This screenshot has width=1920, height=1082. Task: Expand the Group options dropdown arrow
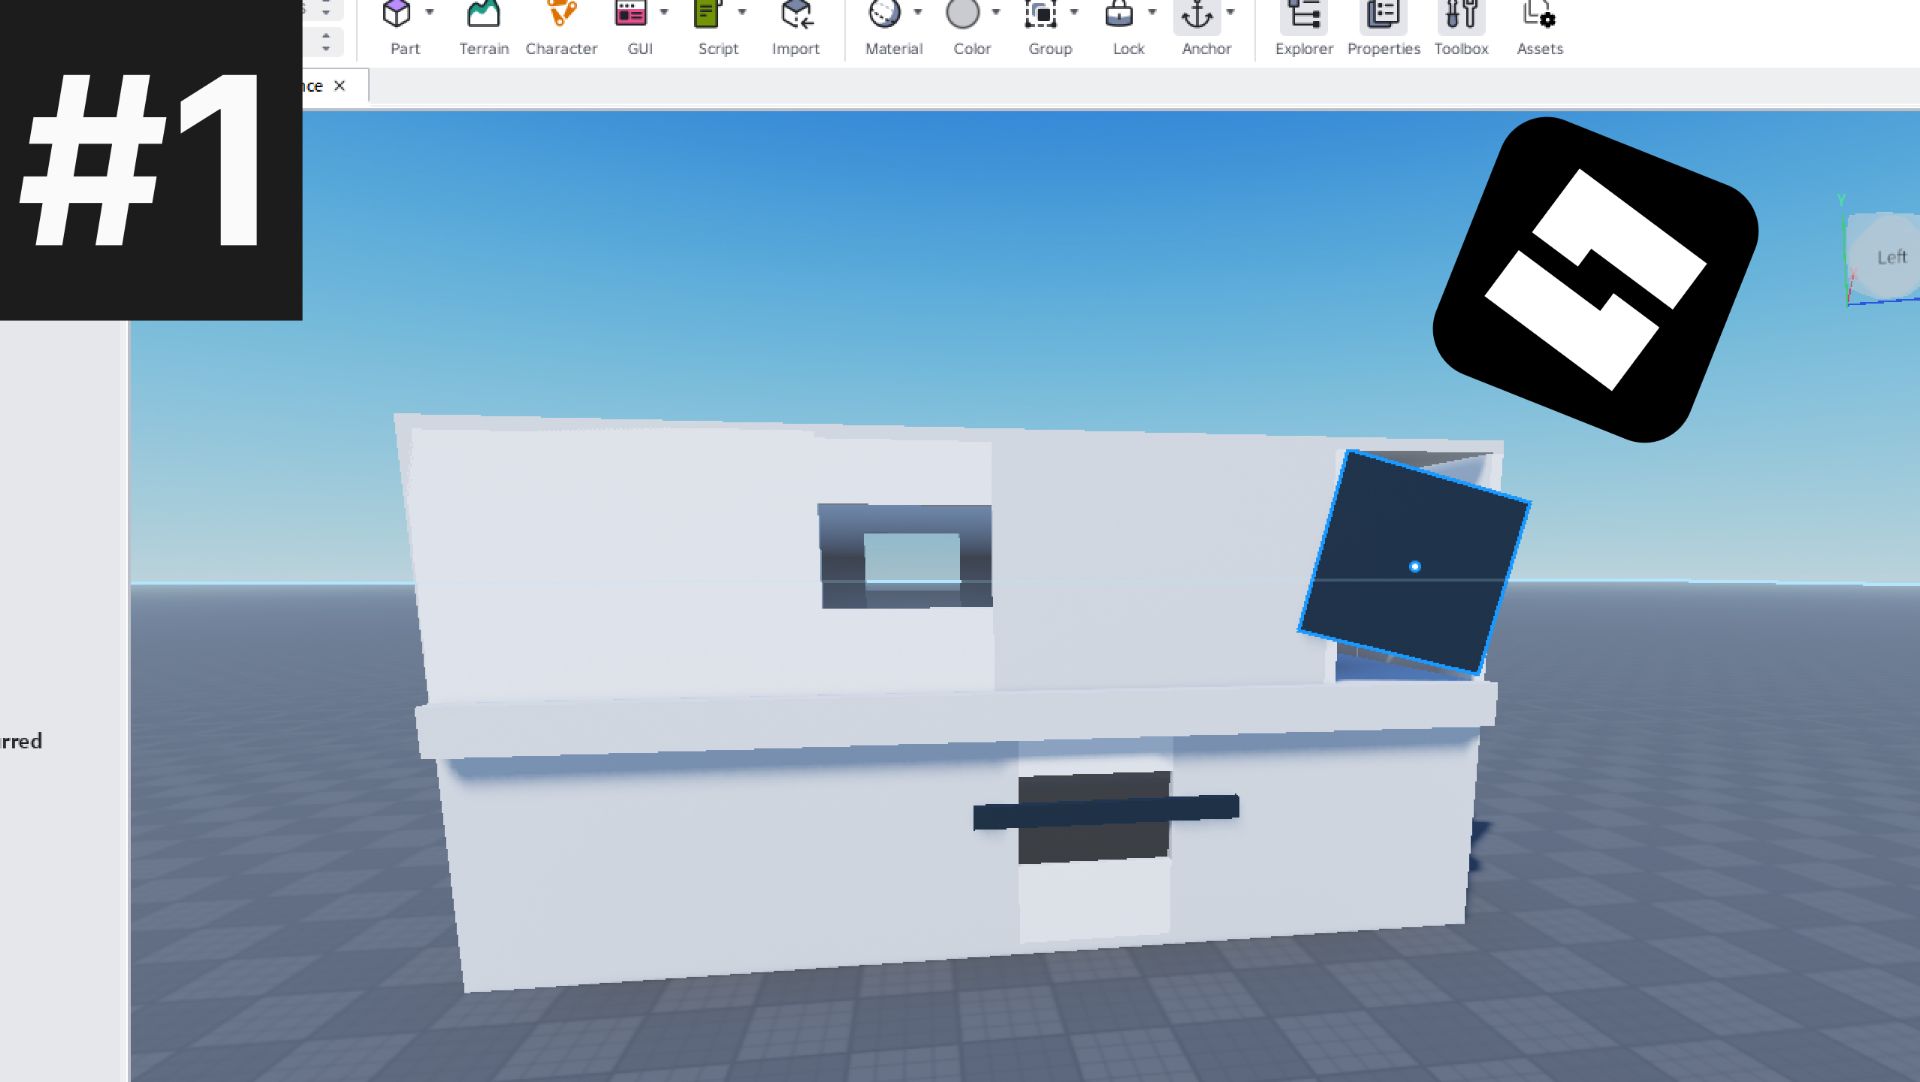(x=1074, y=12)
